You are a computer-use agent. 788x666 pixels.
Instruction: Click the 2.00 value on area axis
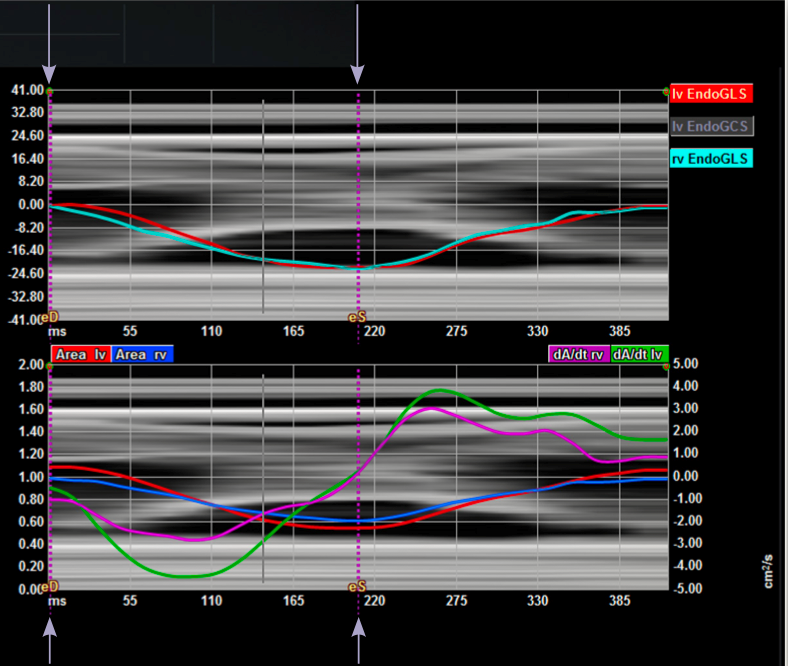[31, 364]
